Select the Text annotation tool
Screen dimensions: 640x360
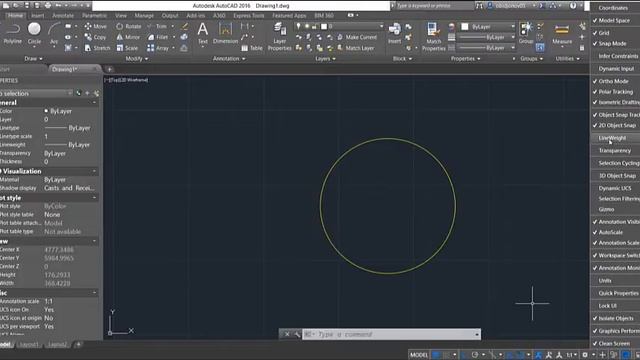click(202, 33)
